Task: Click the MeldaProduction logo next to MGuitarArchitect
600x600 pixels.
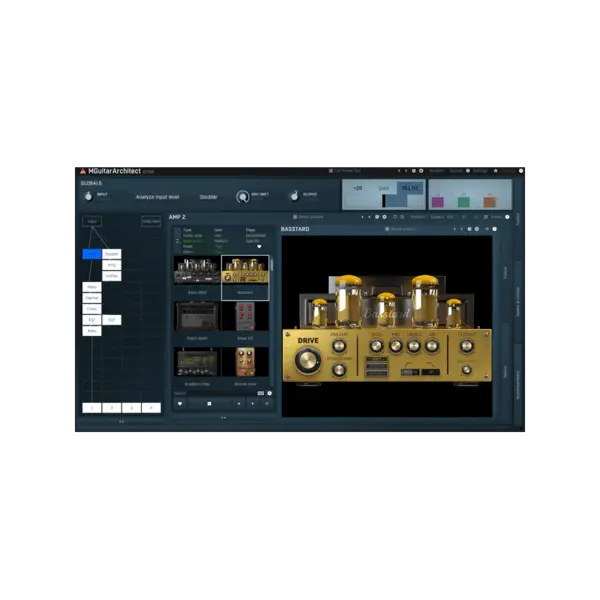Action: click(83, 171)
